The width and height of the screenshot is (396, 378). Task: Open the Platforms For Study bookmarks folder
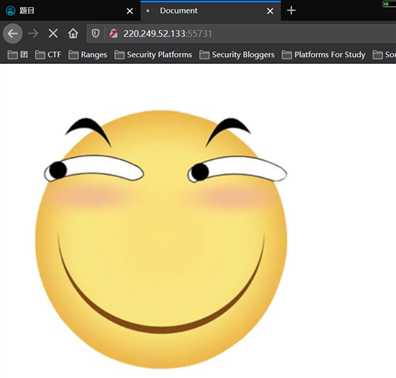coord(323,54)
